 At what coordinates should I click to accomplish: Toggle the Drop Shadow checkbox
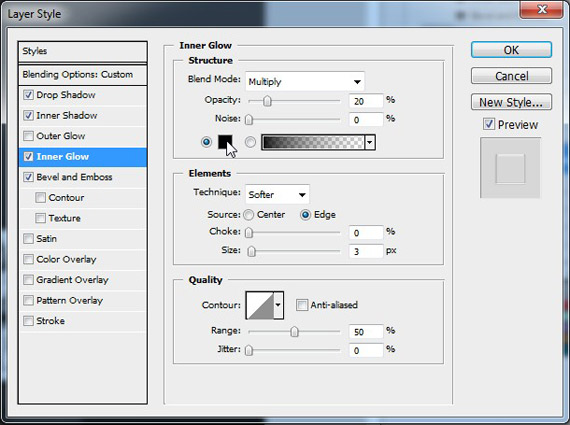click(x=28, y=95)
